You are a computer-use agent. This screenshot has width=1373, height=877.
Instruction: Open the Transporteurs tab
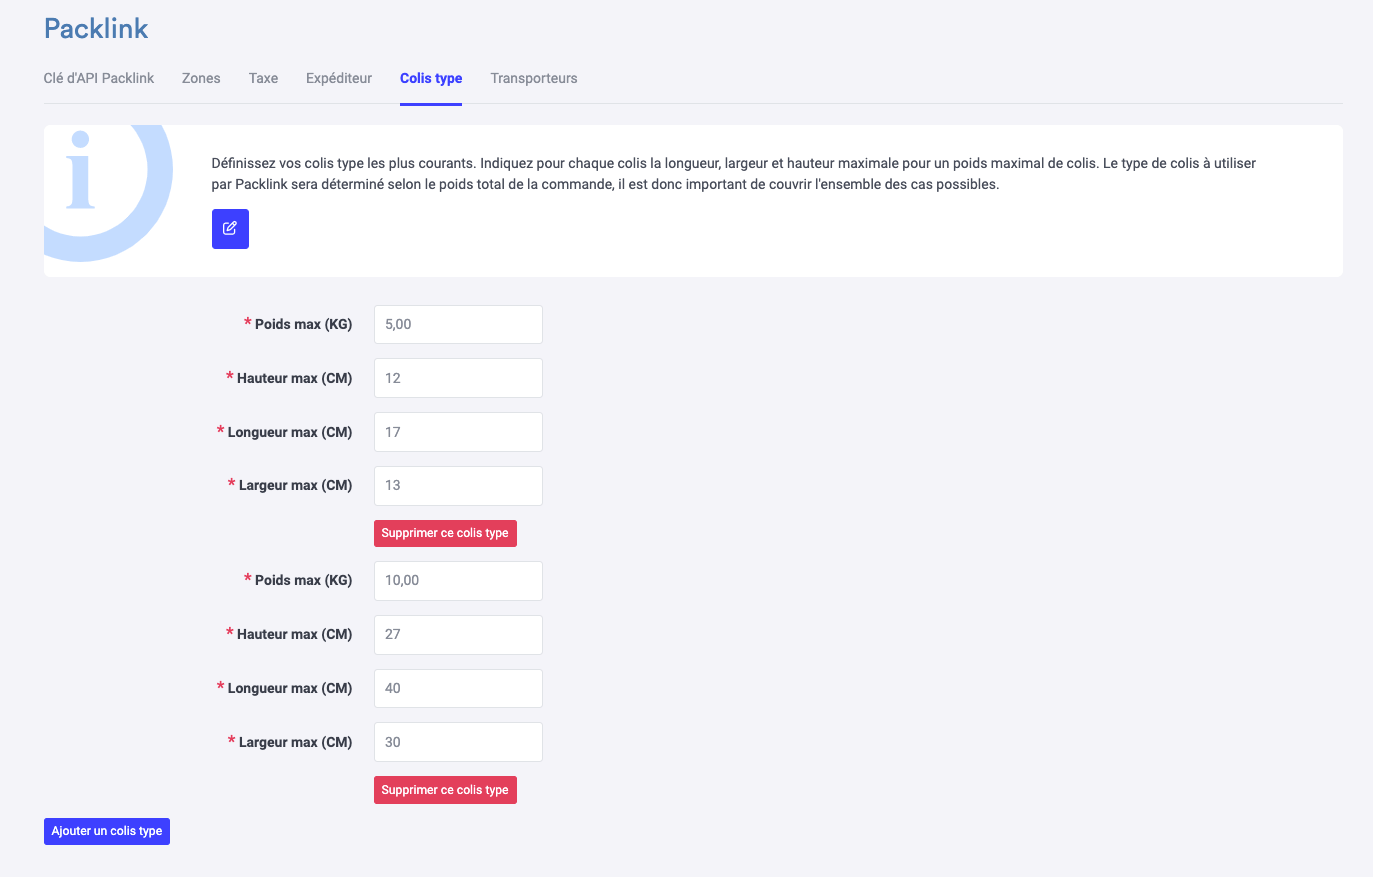pos(534,78)
